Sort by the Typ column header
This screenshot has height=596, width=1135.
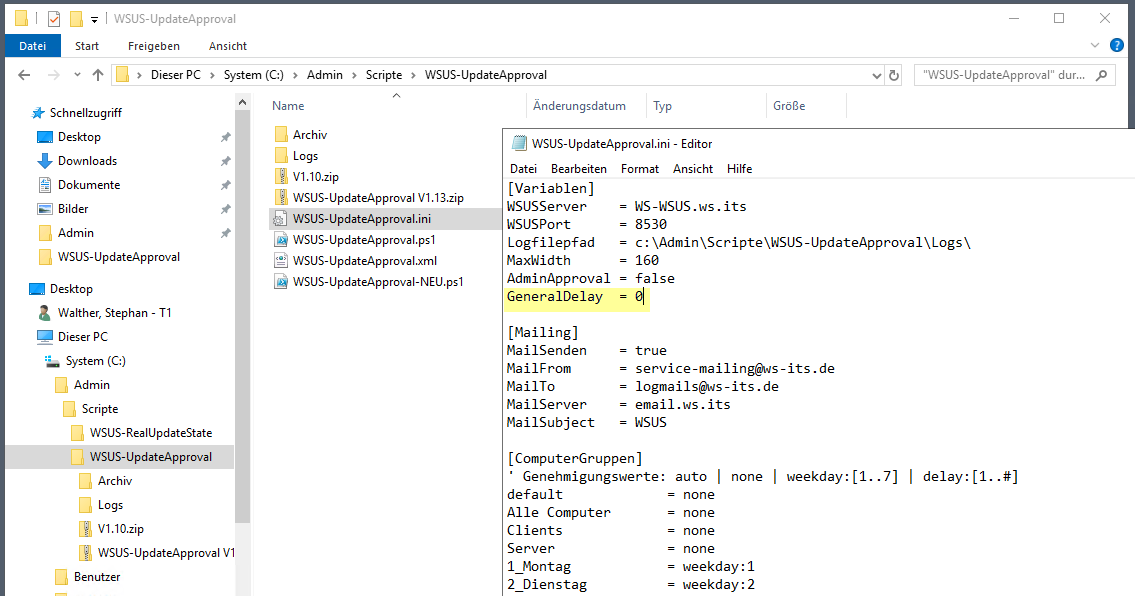[662, 106]
